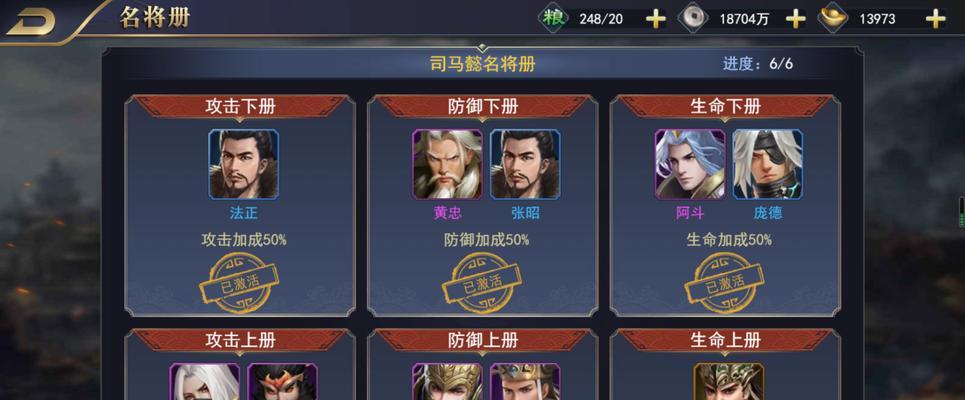
Task: Tap the copper coin currency icon
Action: 693,18
